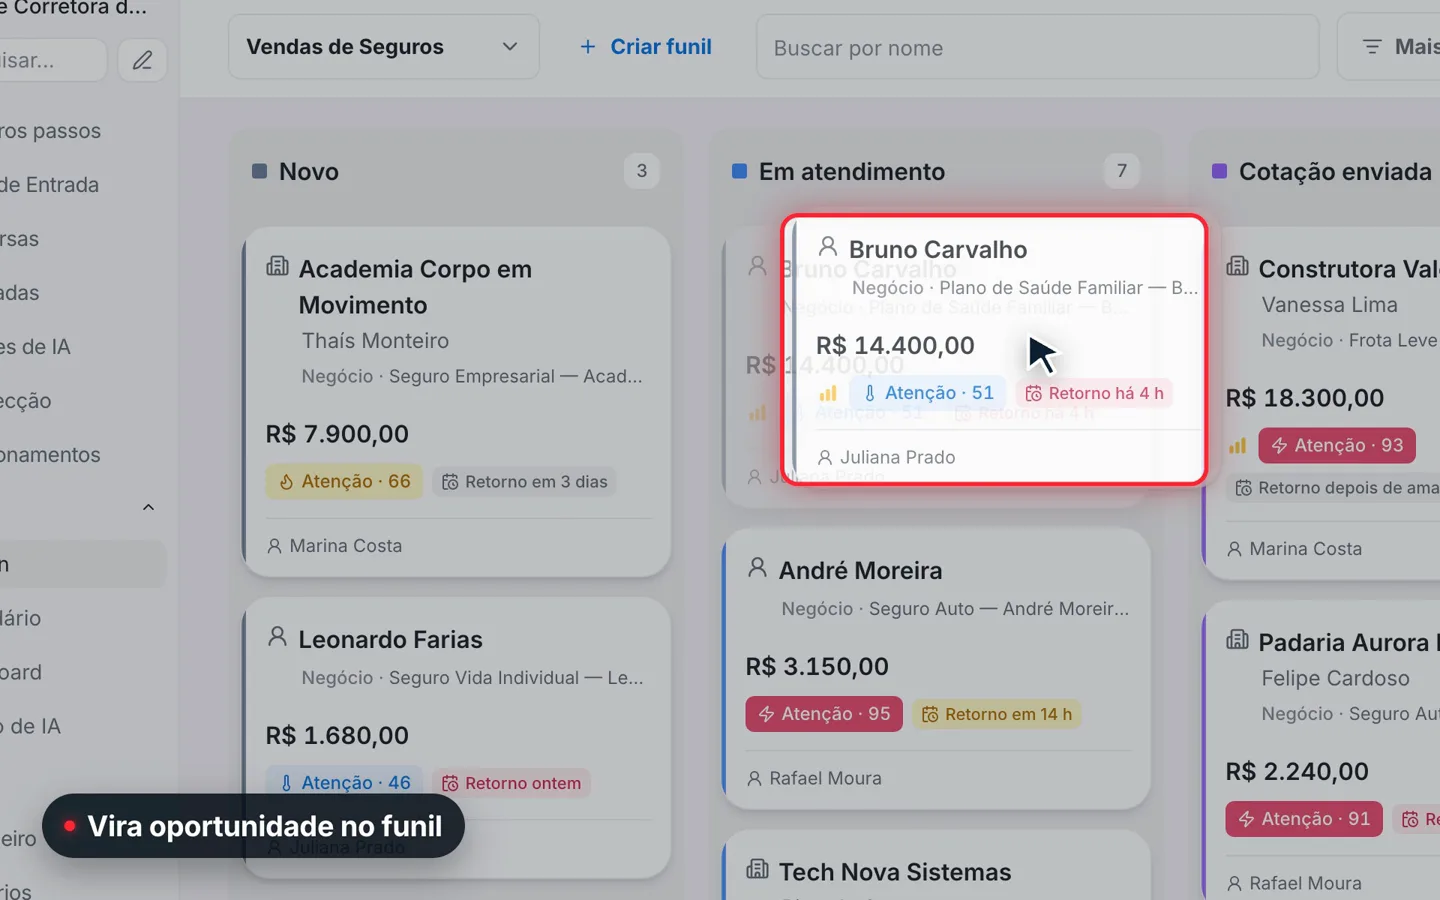Focus the Buscar por nome search field
1440x900 pixels.
(x=1038, y=47)
